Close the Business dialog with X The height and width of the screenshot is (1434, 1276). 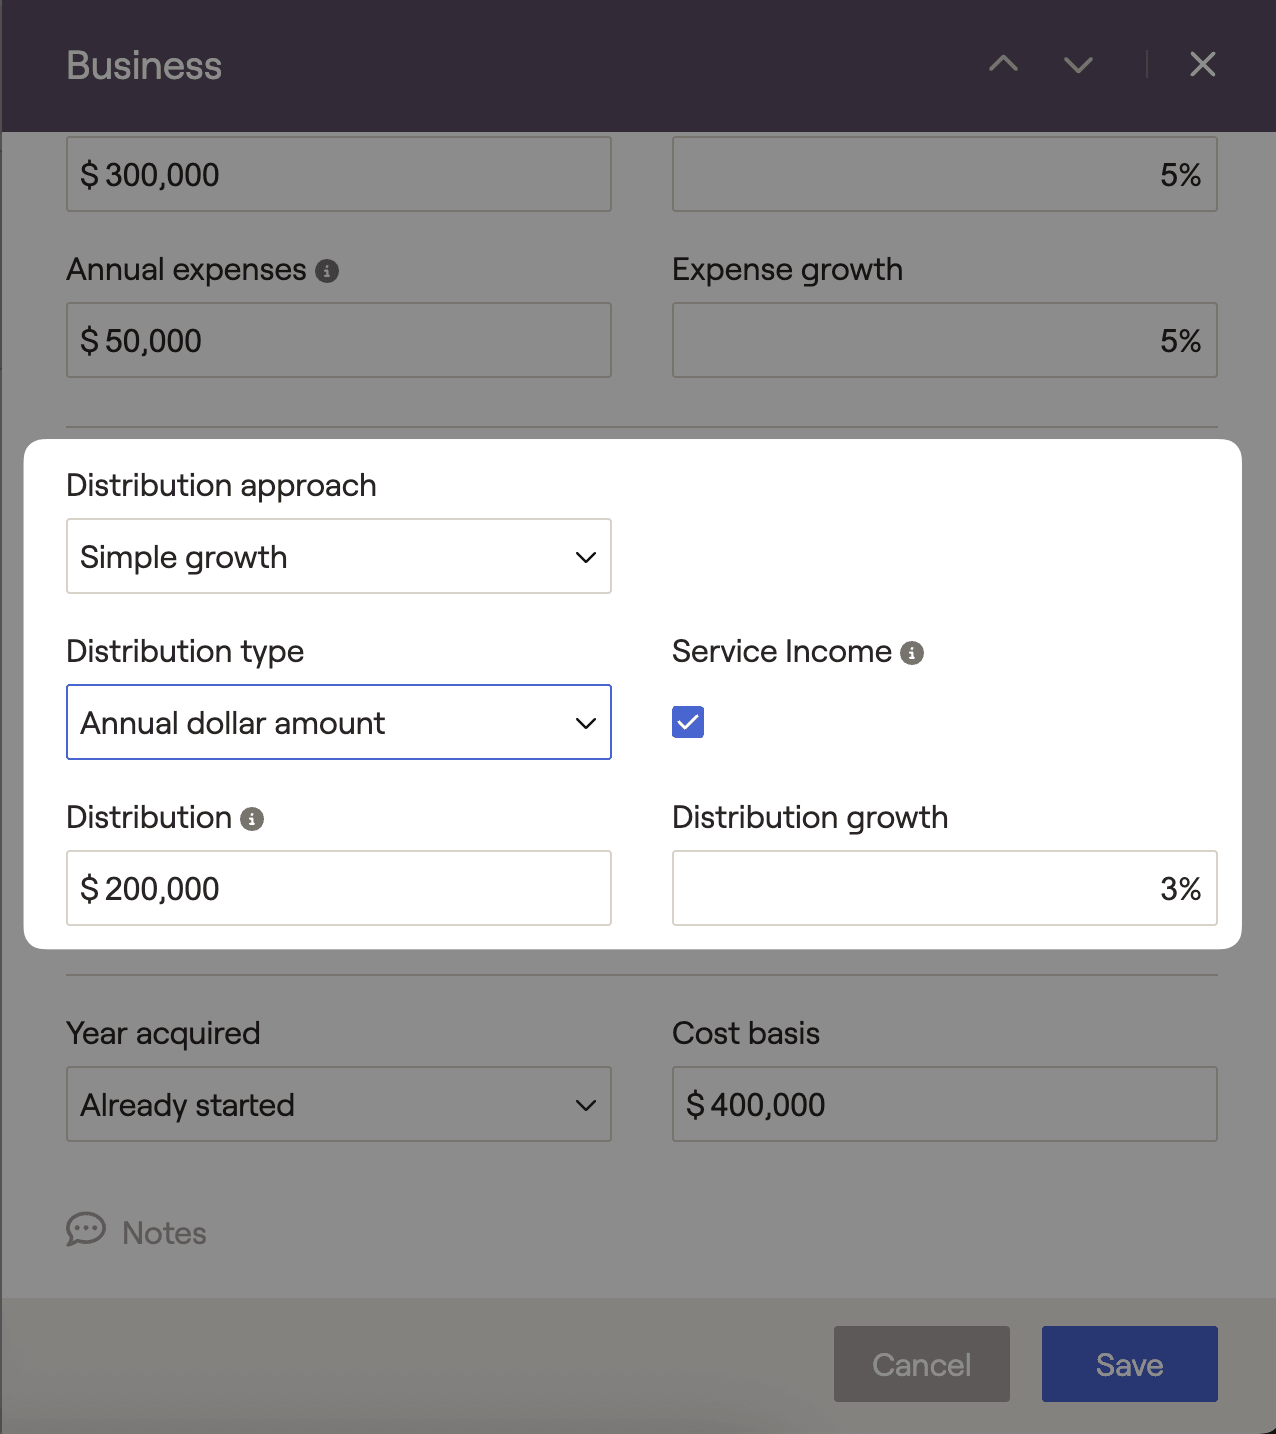[x=1202, y=65]
